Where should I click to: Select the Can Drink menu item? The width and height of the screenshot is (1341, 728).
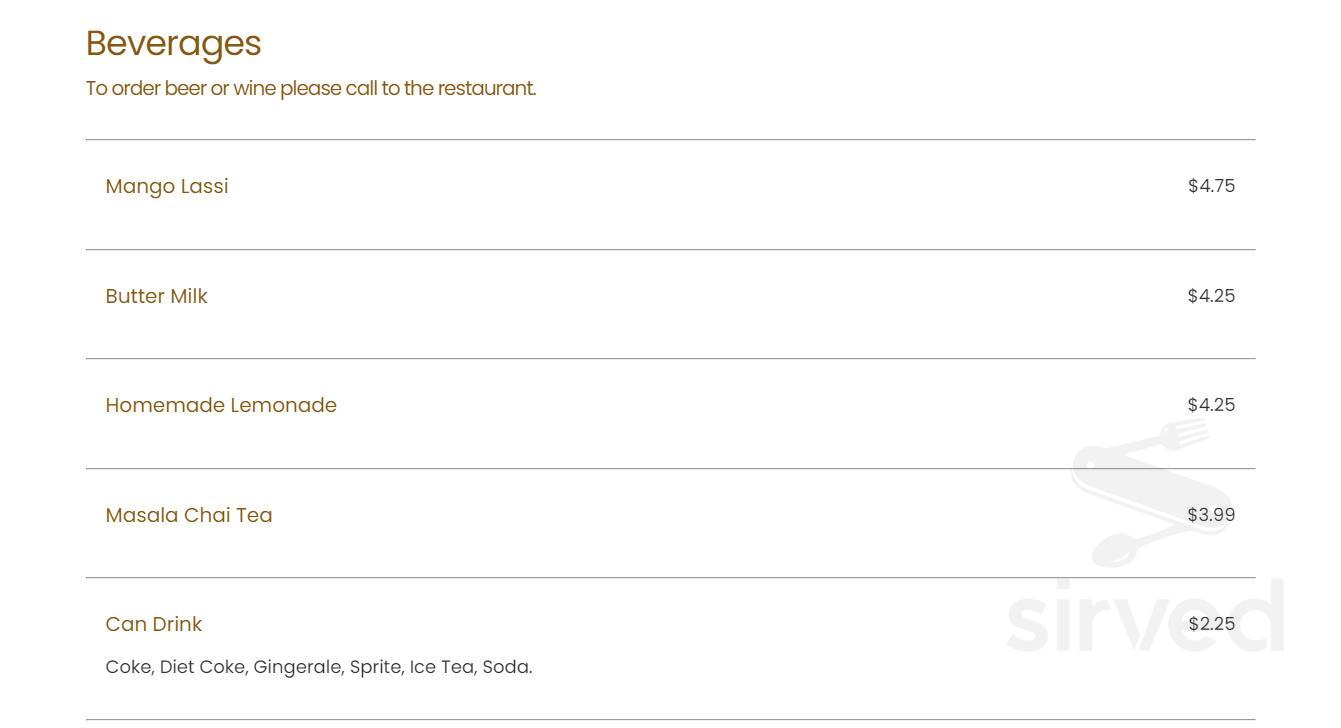tap(154, 624)
